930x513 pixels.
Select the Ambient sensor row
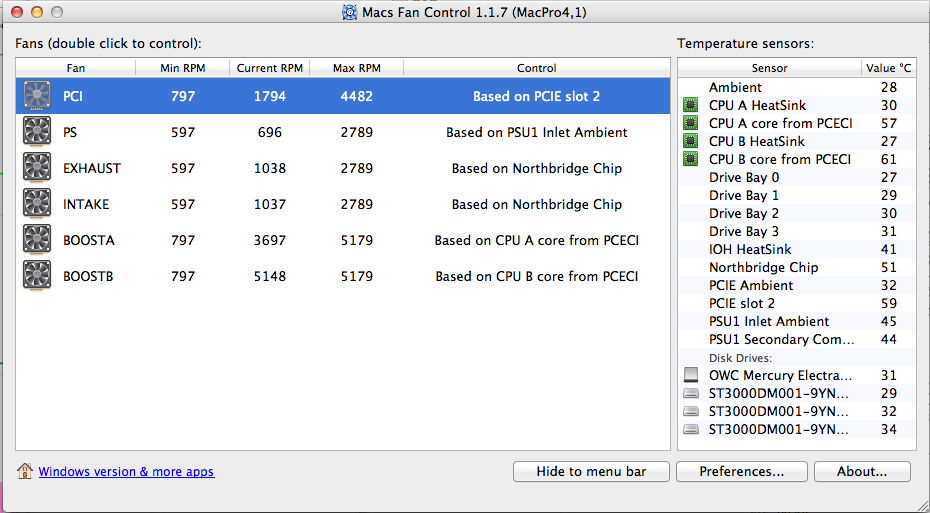[x=797, y=87]
